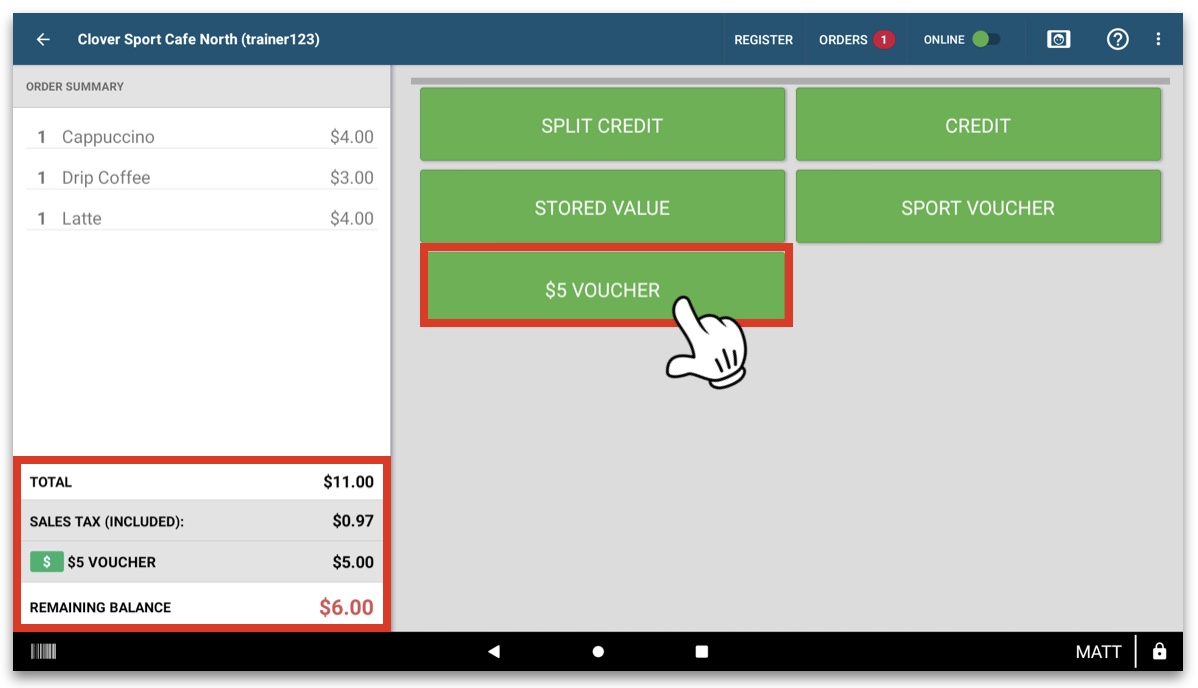Tap the Android back triangle button
Image resolution: width=1198 pixels, height=688 pixels.
pyautogui.click(x=494, y=651)
